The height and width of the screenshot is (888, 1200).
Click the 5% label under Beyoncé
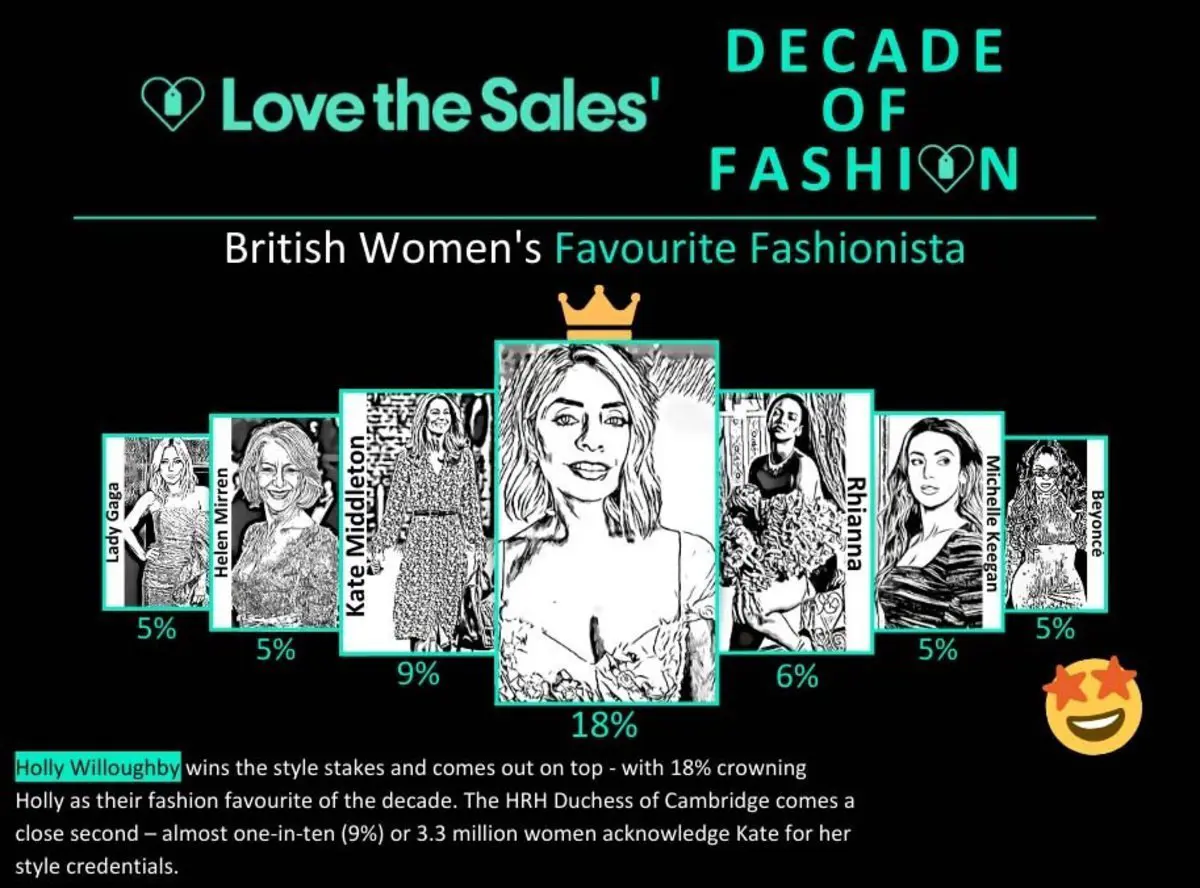pos(1055,629)
